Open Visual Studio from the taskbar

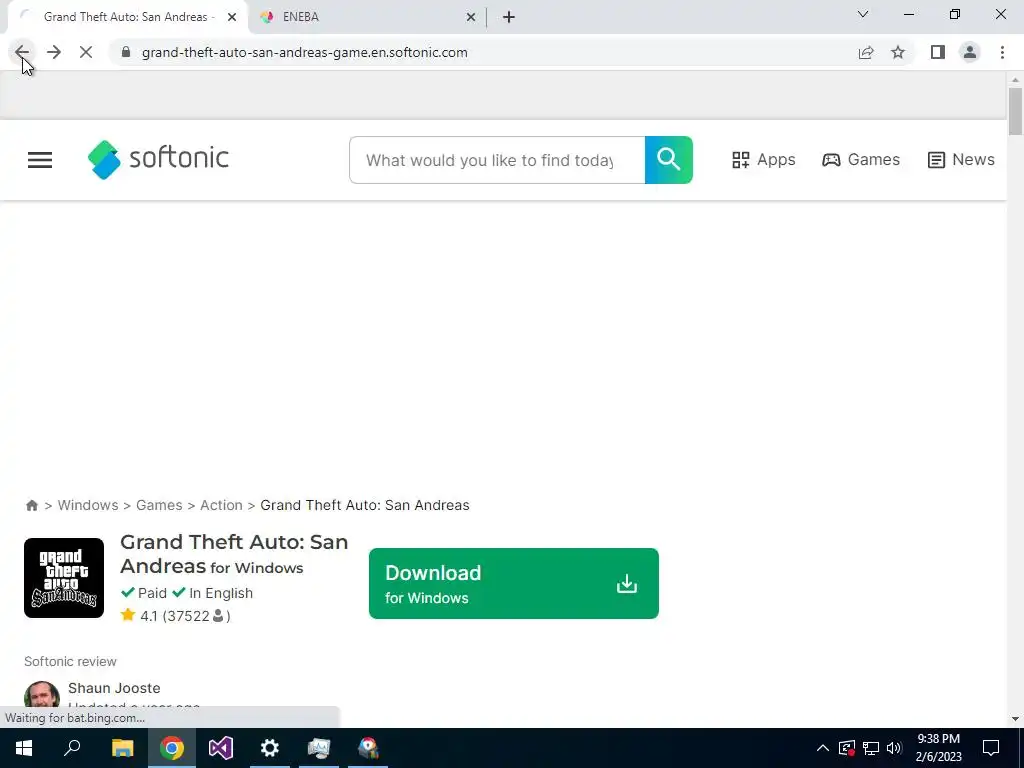pyautogui.click(x=221, y=748)
